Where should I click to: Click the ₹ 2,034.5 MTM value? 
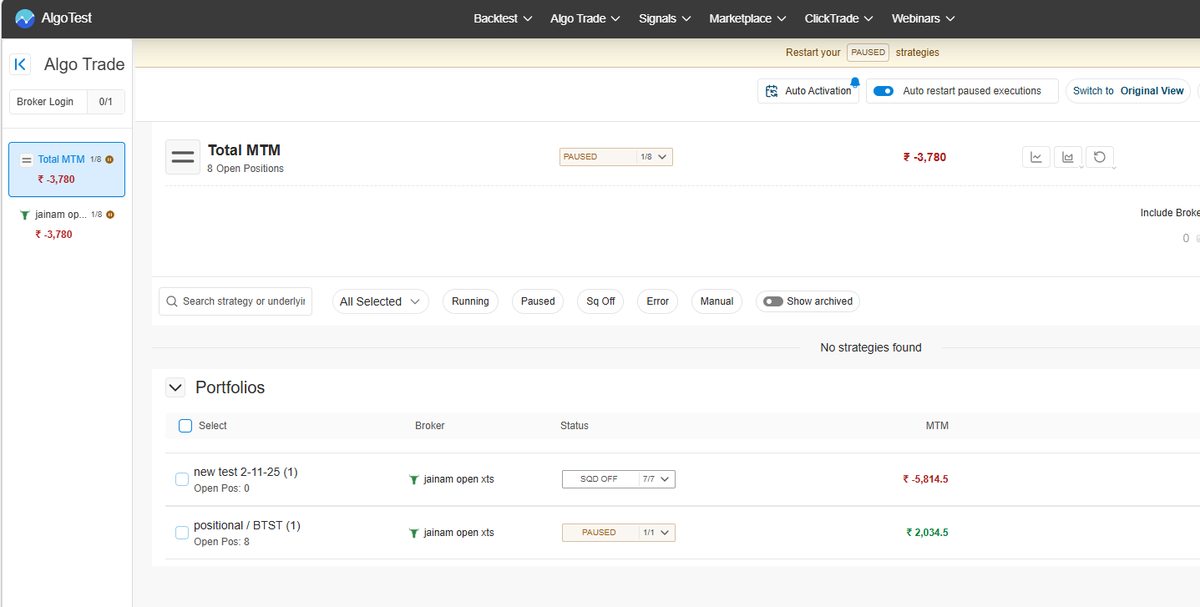click(x=927, y=532)
